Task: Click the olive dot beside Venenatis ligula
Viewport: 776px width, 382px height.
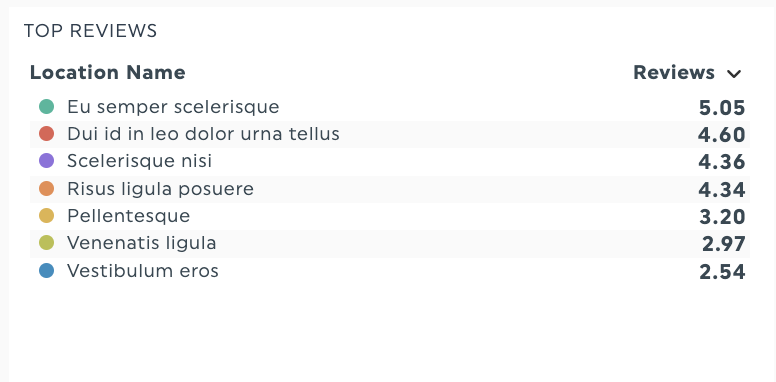Action: 47,243
